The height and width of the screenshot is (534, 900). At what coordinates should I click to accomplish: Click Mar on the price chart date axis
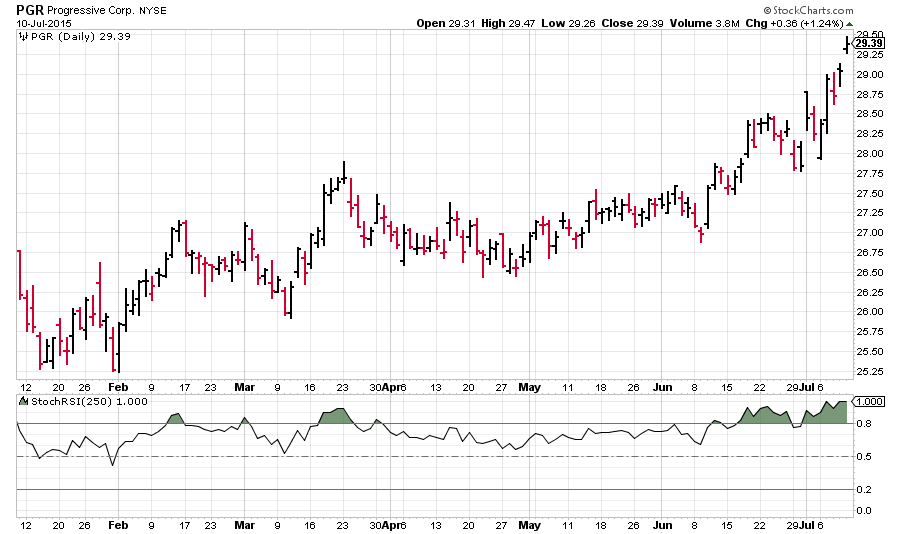point(245,388)
